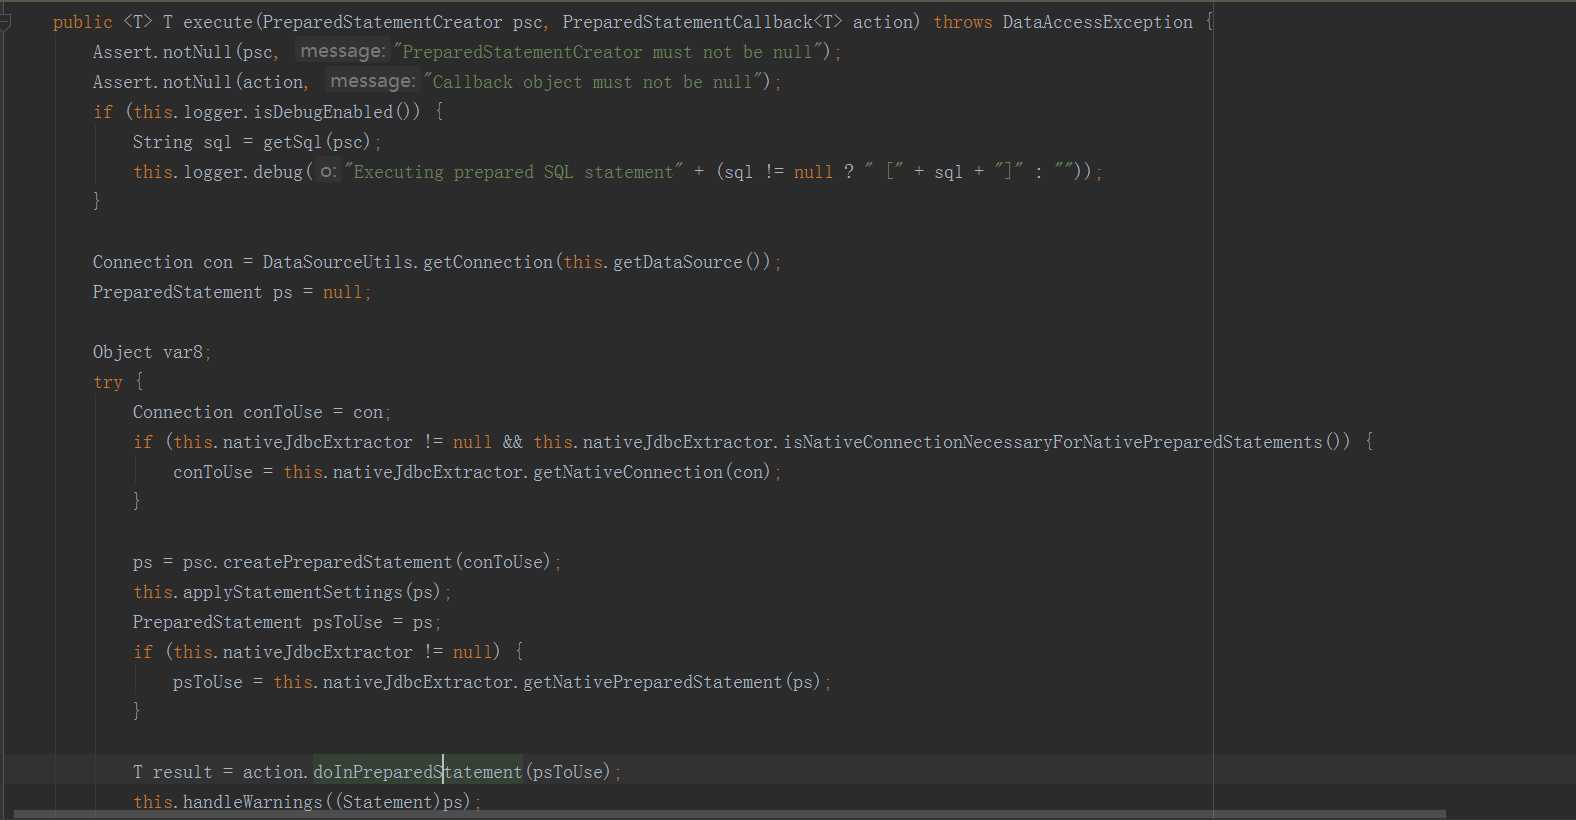
Task: Click the 'message:' hint on the psc assert line
Action: point(342,51)
